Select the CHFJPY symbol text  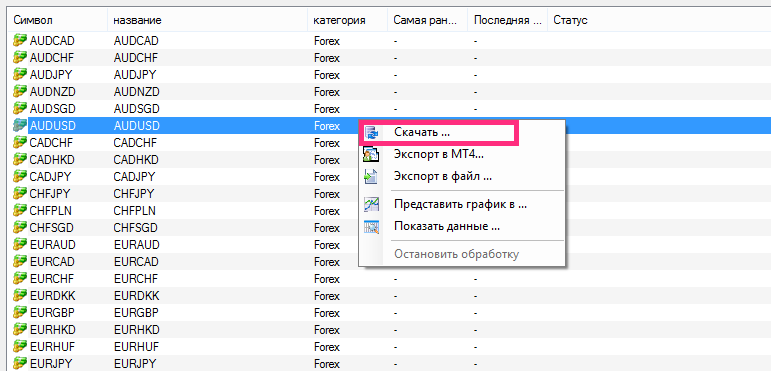(51, 194)
